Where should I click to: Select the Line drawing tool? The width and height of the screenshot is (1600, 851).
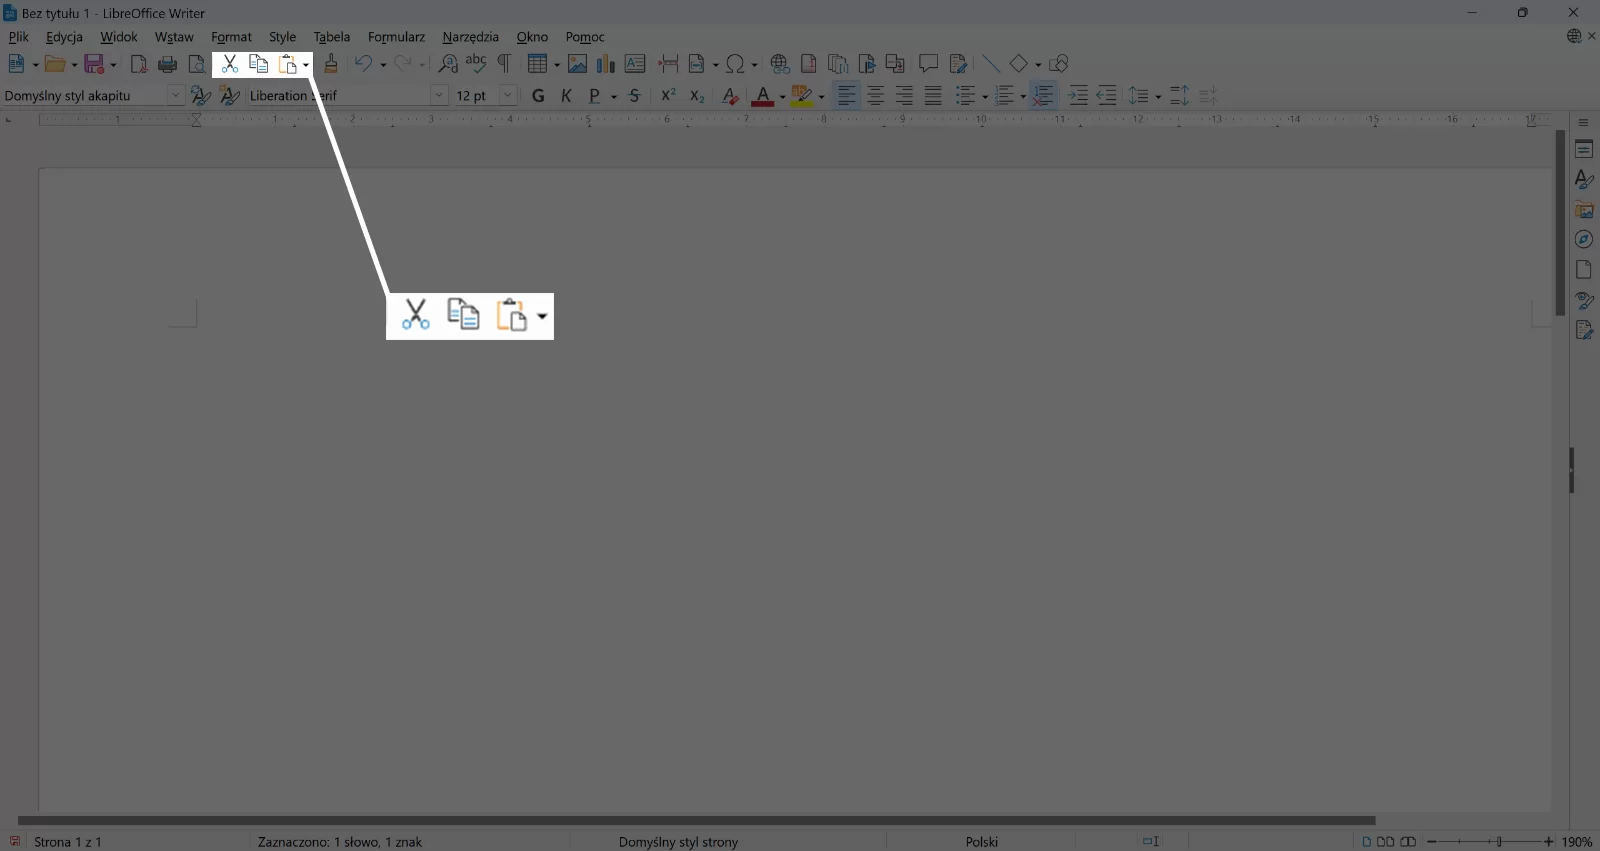(990, 64)
